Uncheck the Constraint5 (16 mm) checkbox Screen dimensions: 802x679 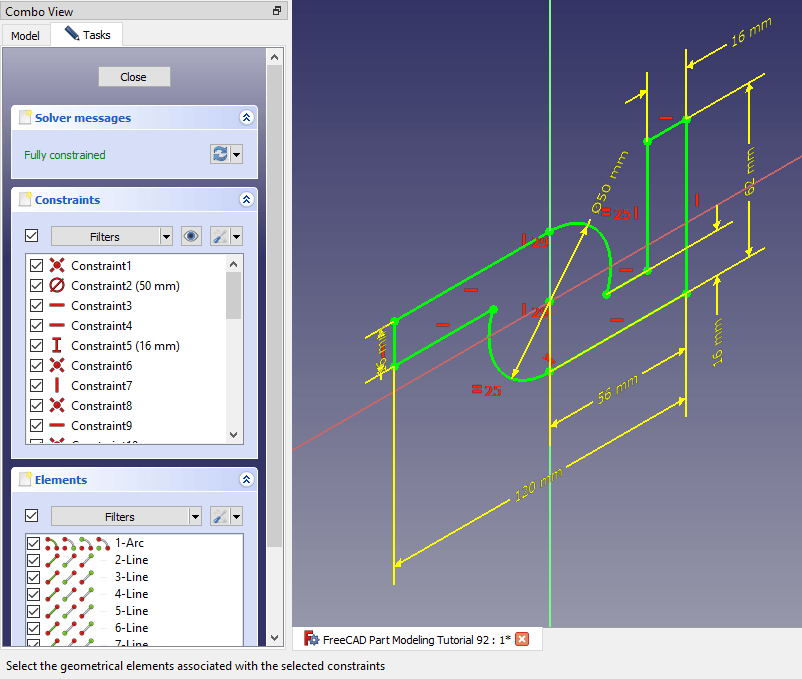36,346
